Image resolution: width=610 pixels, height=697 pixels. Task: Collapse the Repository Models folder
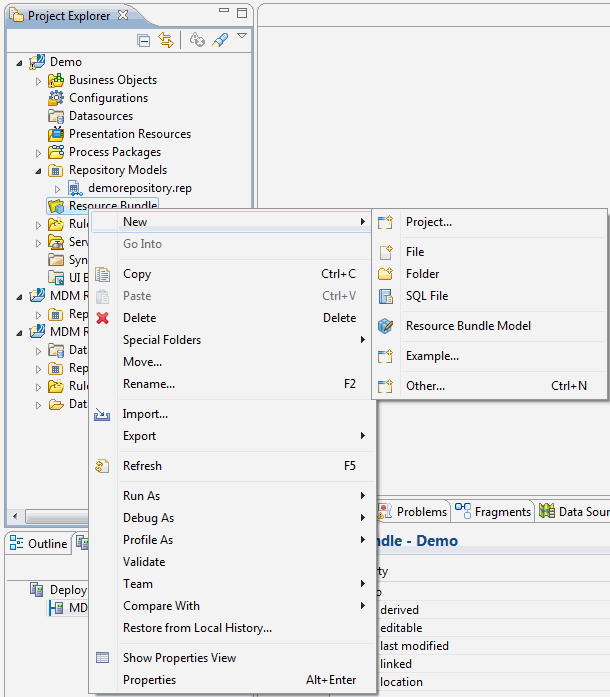[38, 171]
